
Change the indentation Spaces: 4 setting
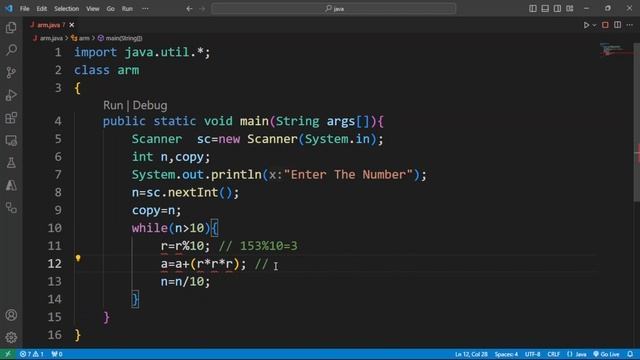pos(506,354)
